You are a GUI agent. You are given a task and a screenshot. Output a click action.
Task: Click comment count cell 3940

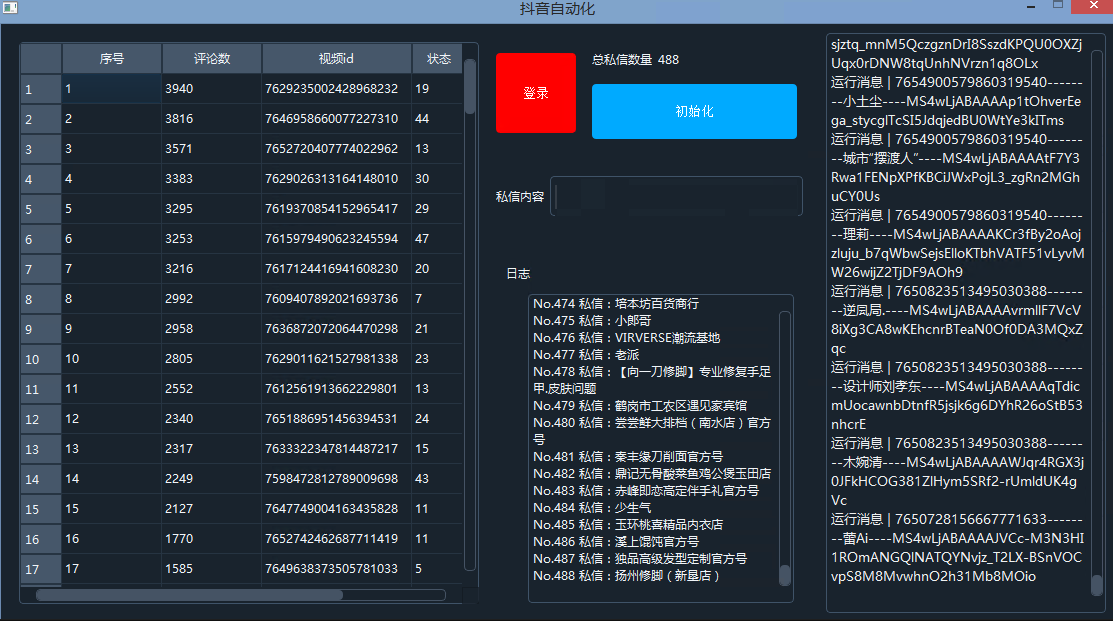tap(212, 89)
